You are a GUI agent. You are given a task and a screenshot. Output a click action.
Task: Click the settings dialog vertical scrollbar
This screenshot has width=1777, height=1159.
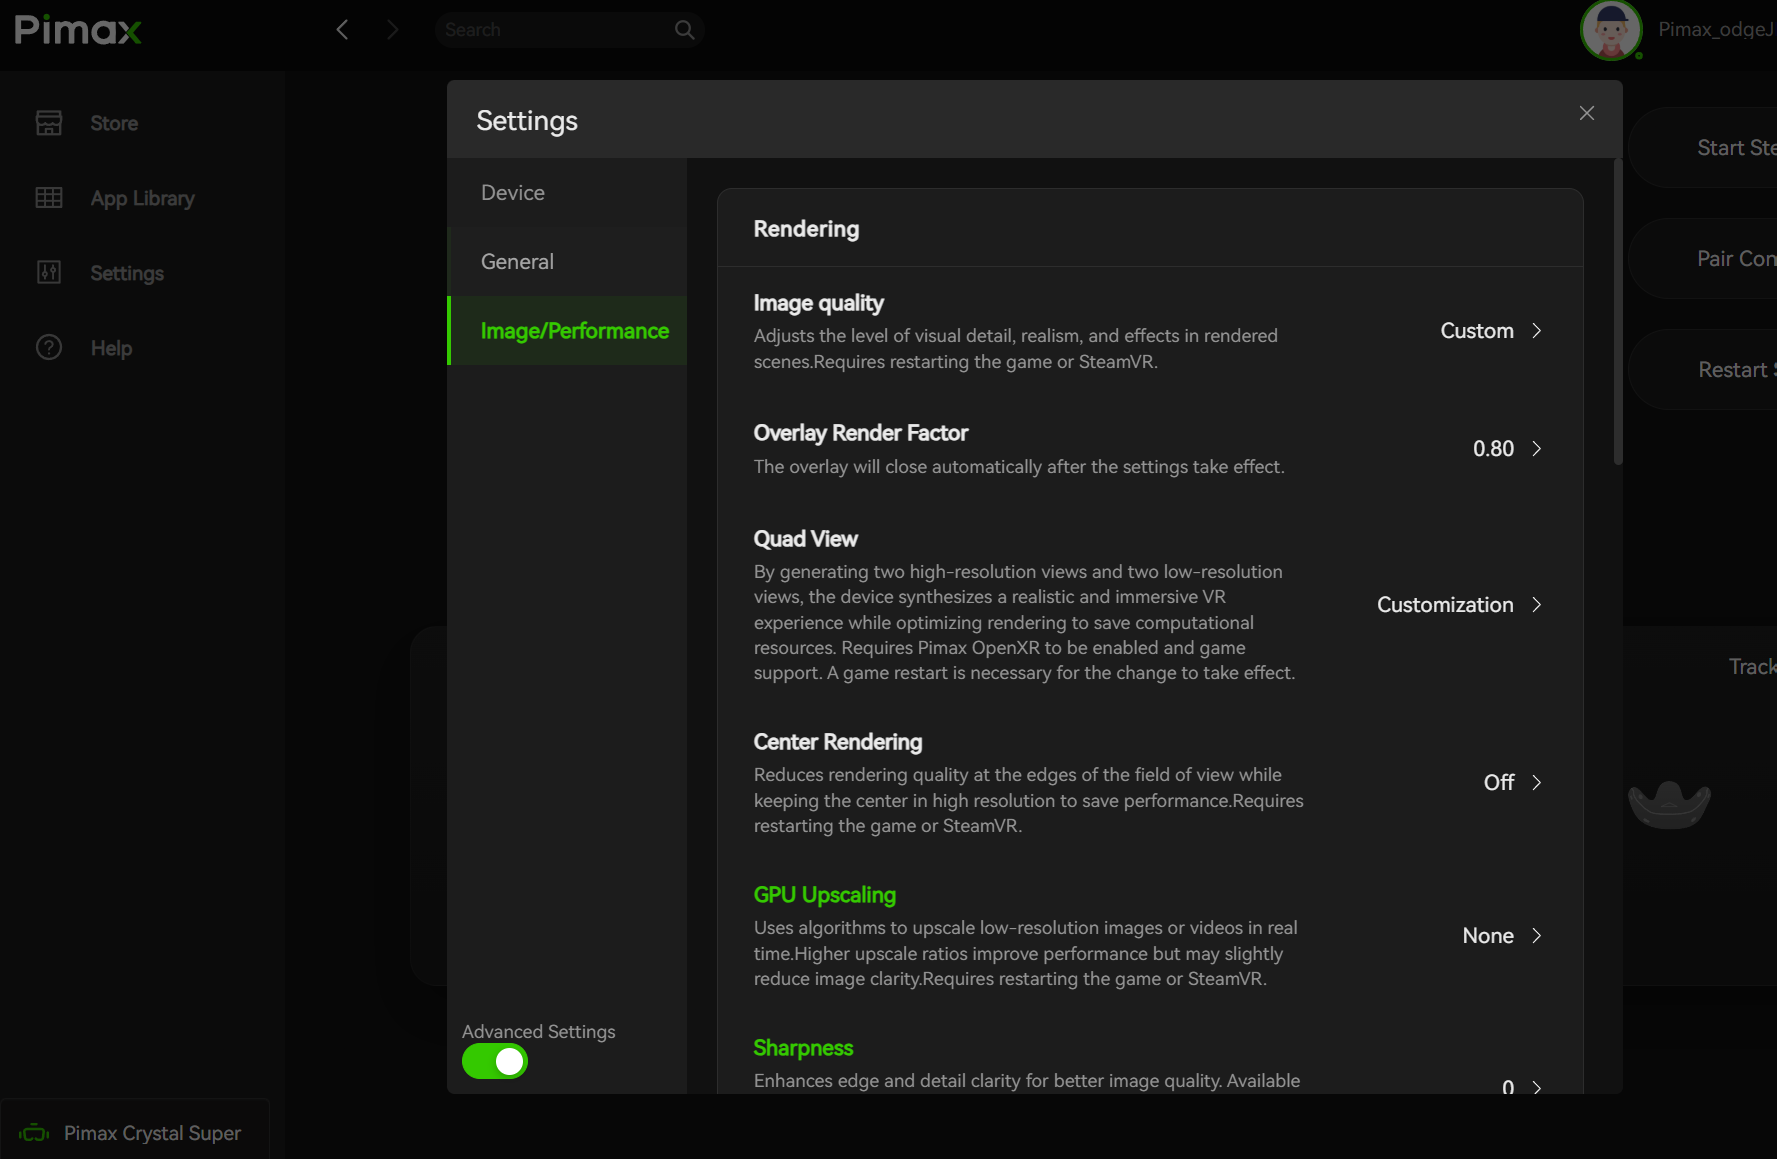(x=1617, y=312)
